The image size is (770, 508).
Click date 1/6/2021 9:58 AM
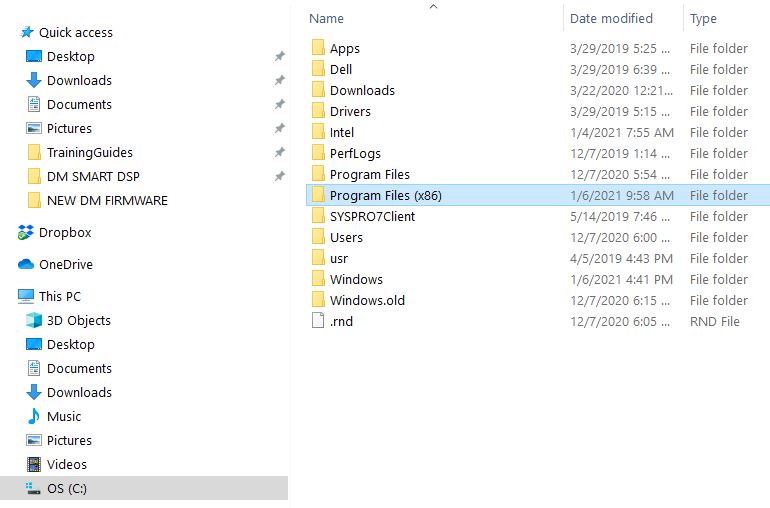[622, 196]
